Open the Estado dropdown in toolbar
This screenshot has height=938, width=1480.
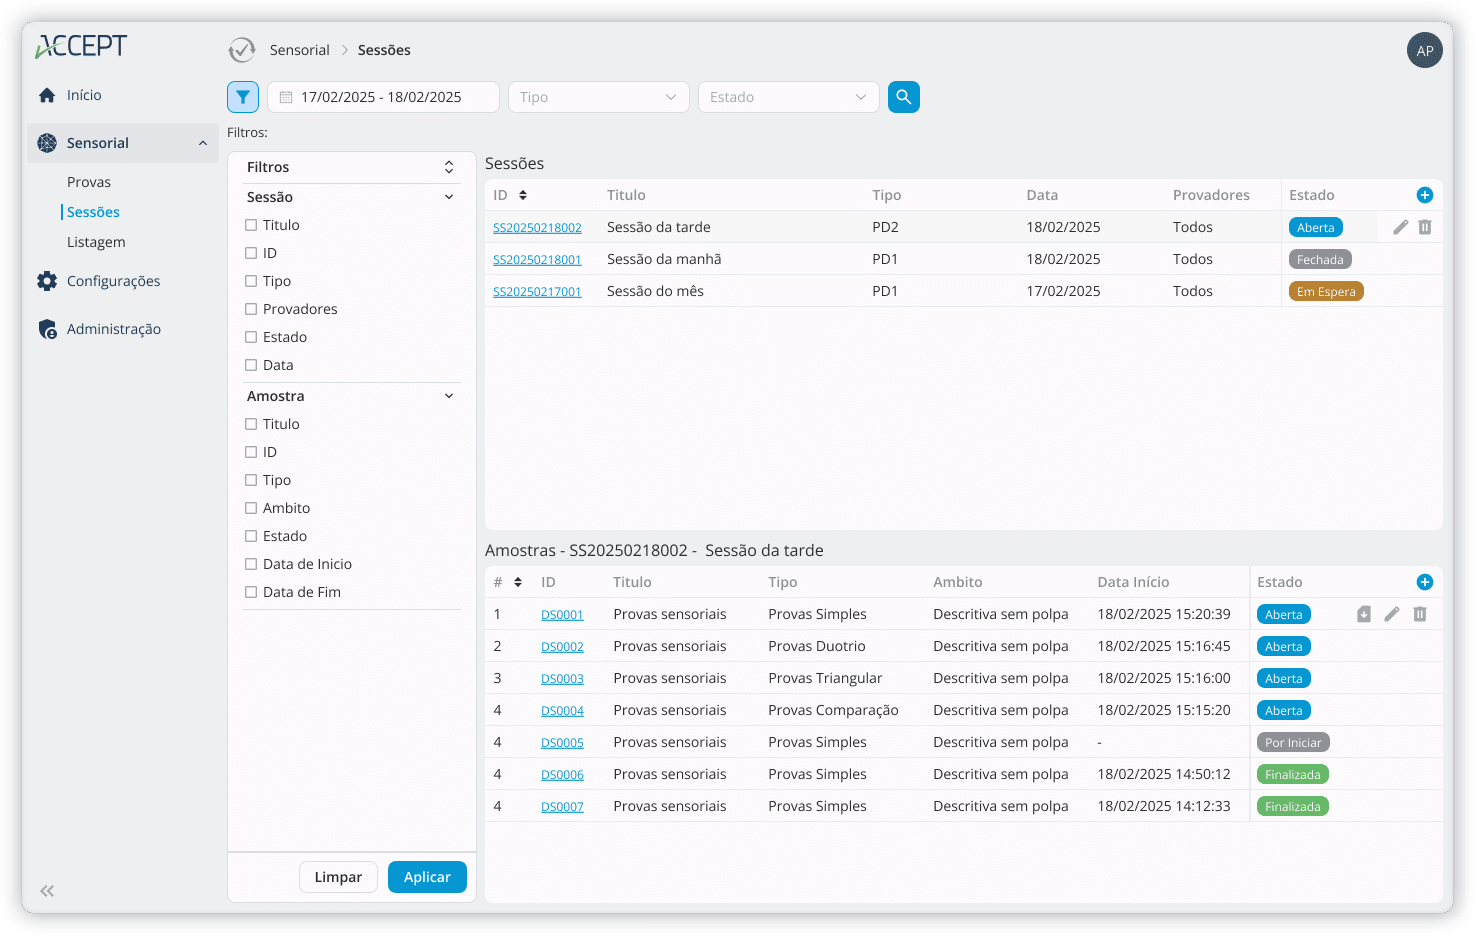point(788,97)
